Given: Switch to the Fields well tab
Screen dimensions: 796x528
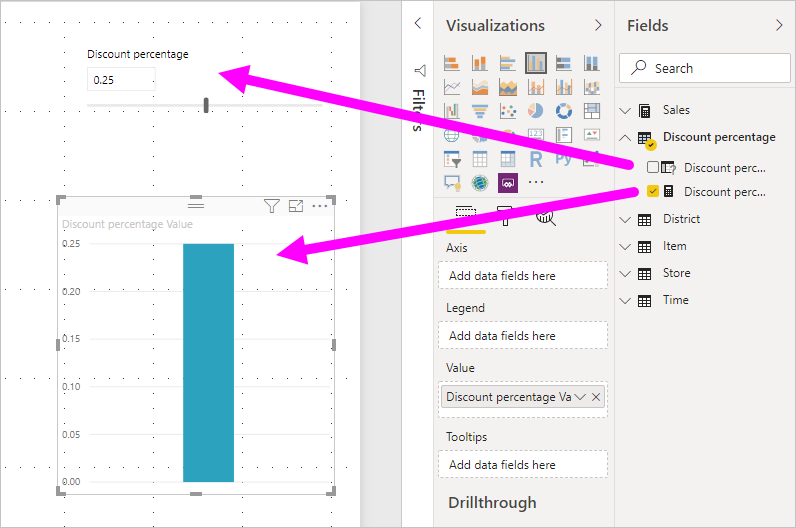Looking at the screenshot, I should 466,215.
